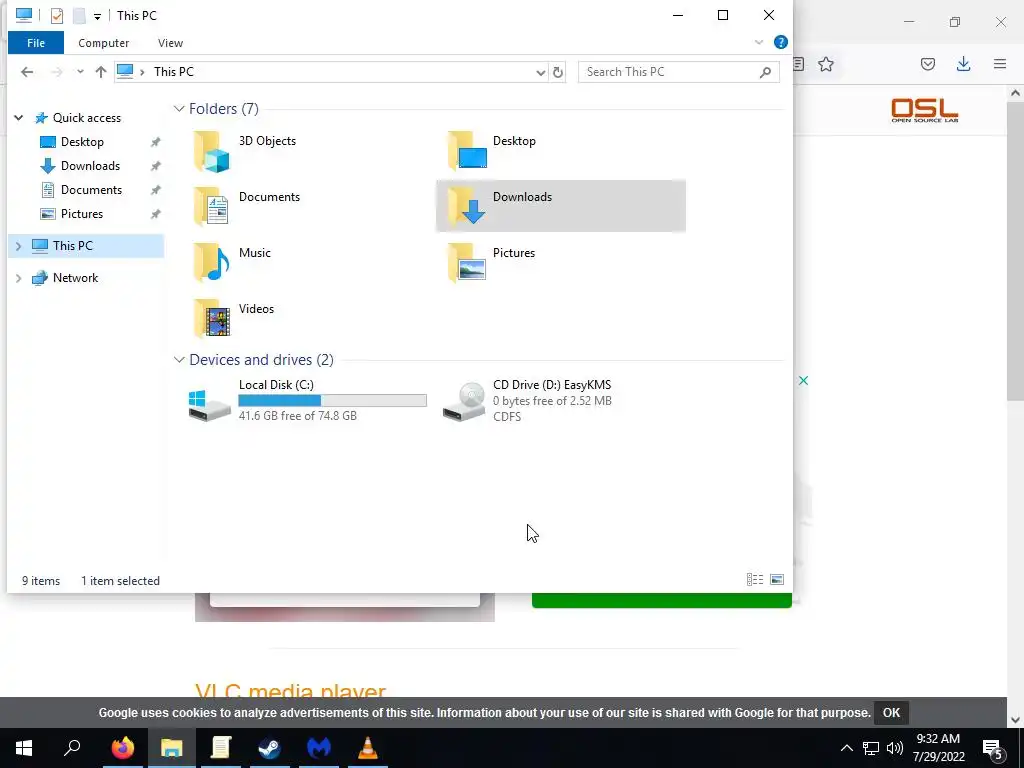Open the File menu tab
The width and height of the screenshot is (1024, 768).
(36, 43)
